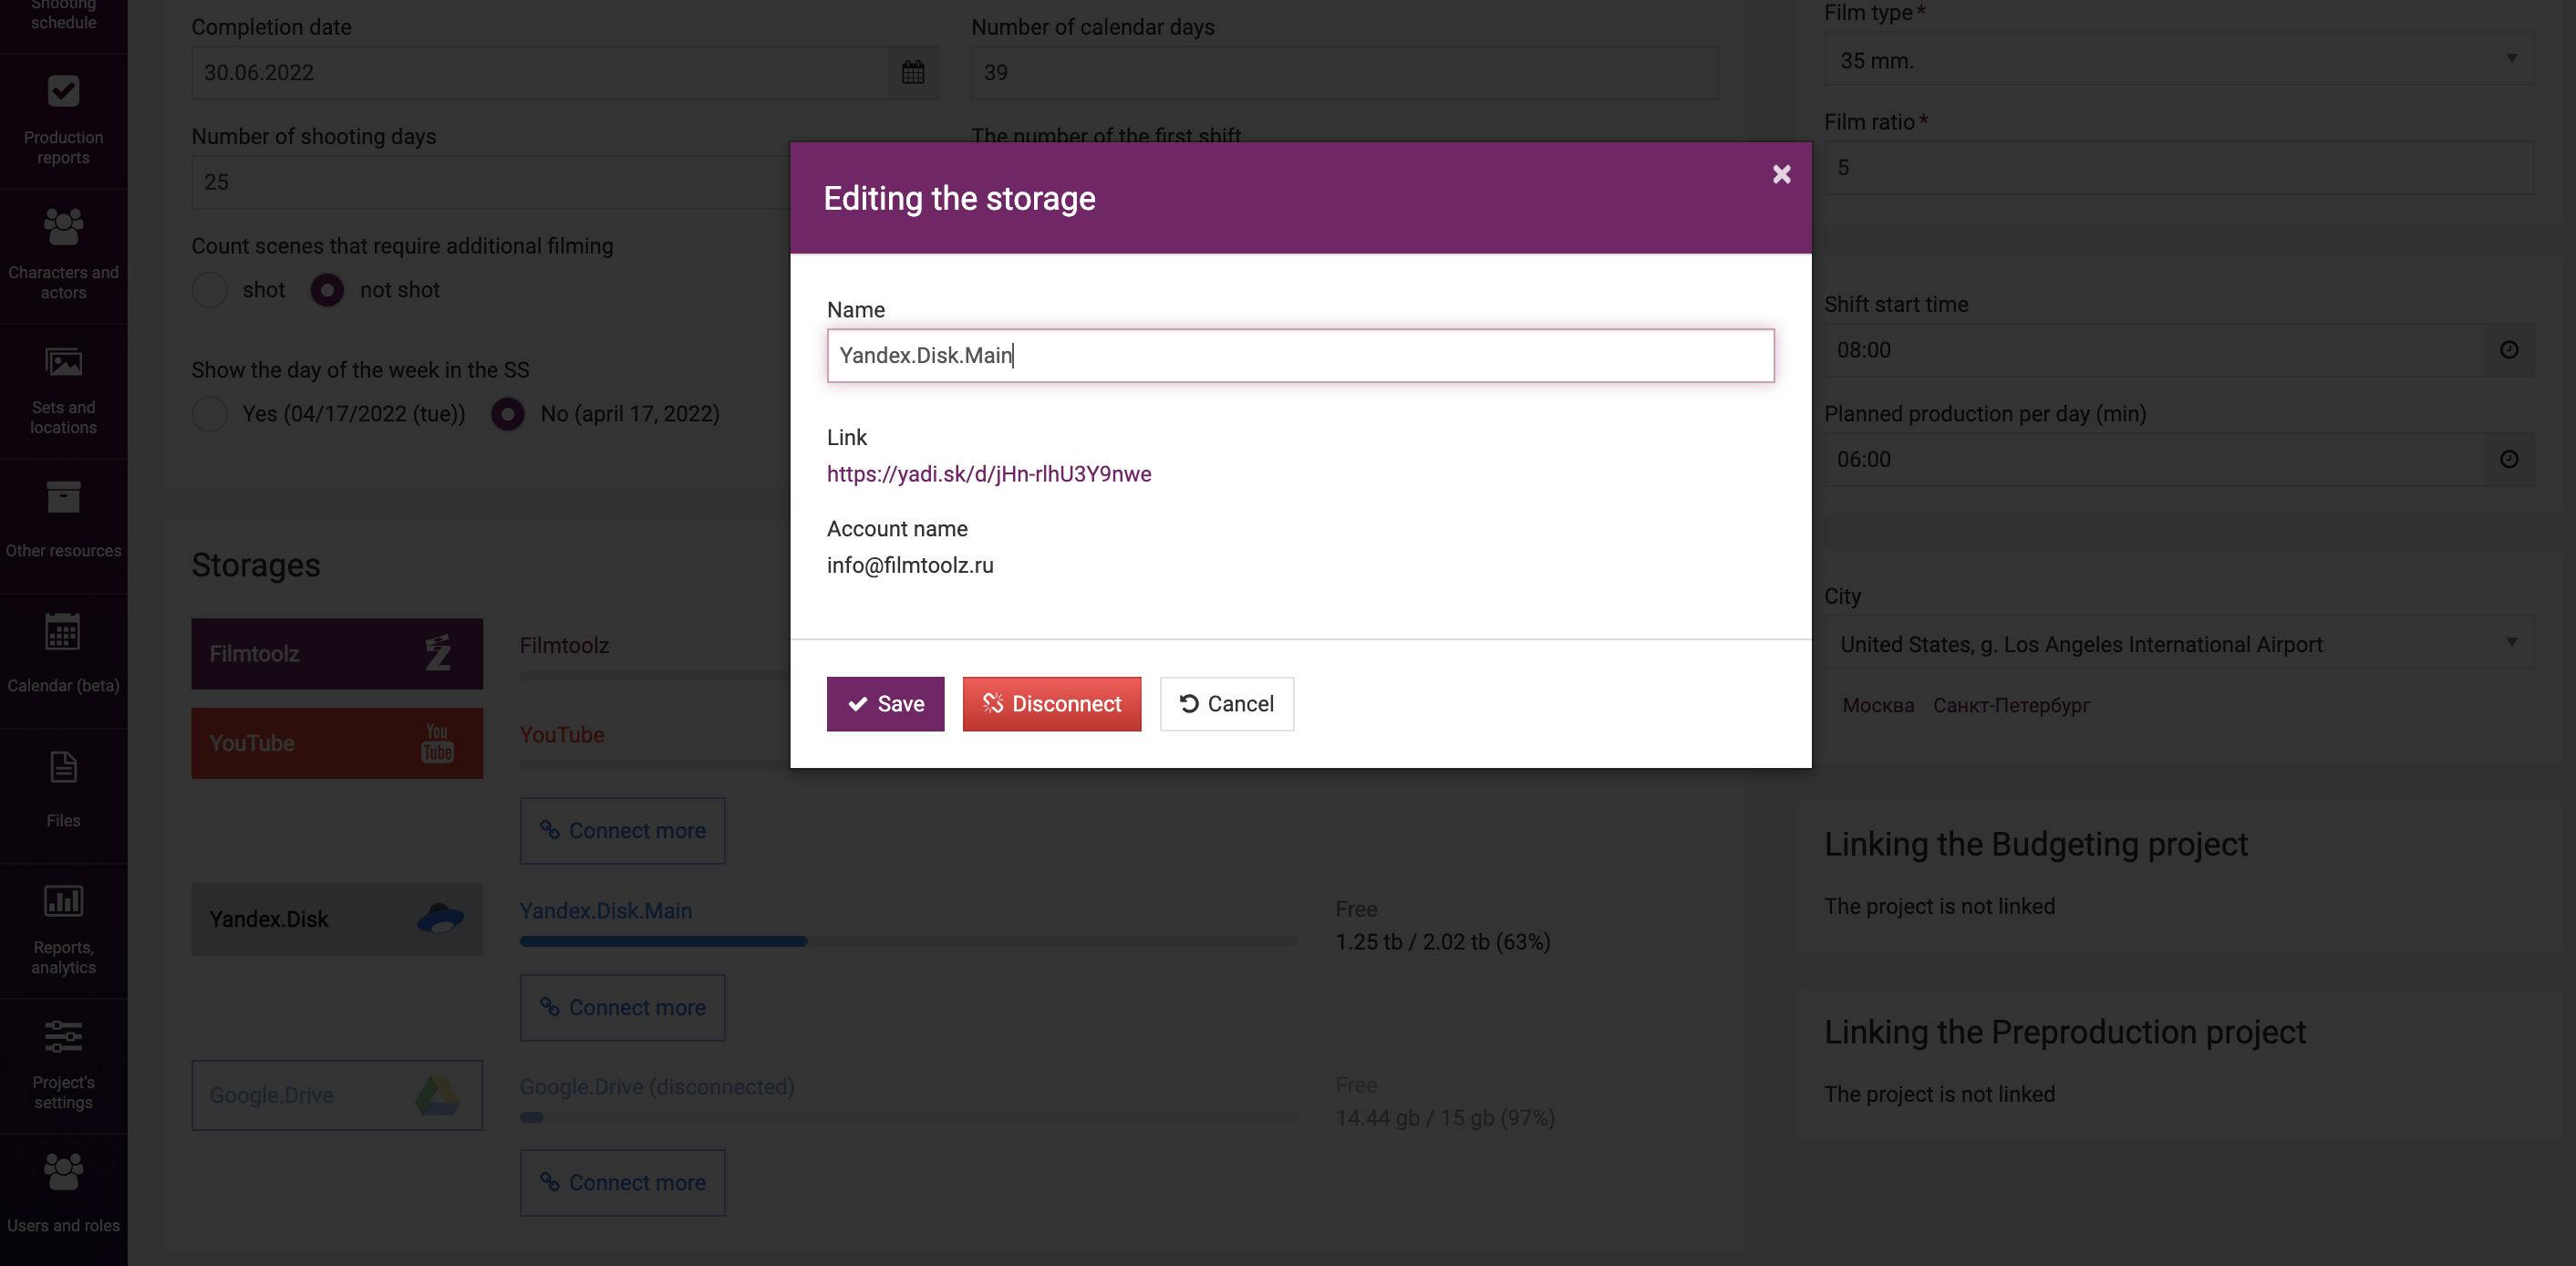Open Project's settings in sidebar

(63, 1066)
